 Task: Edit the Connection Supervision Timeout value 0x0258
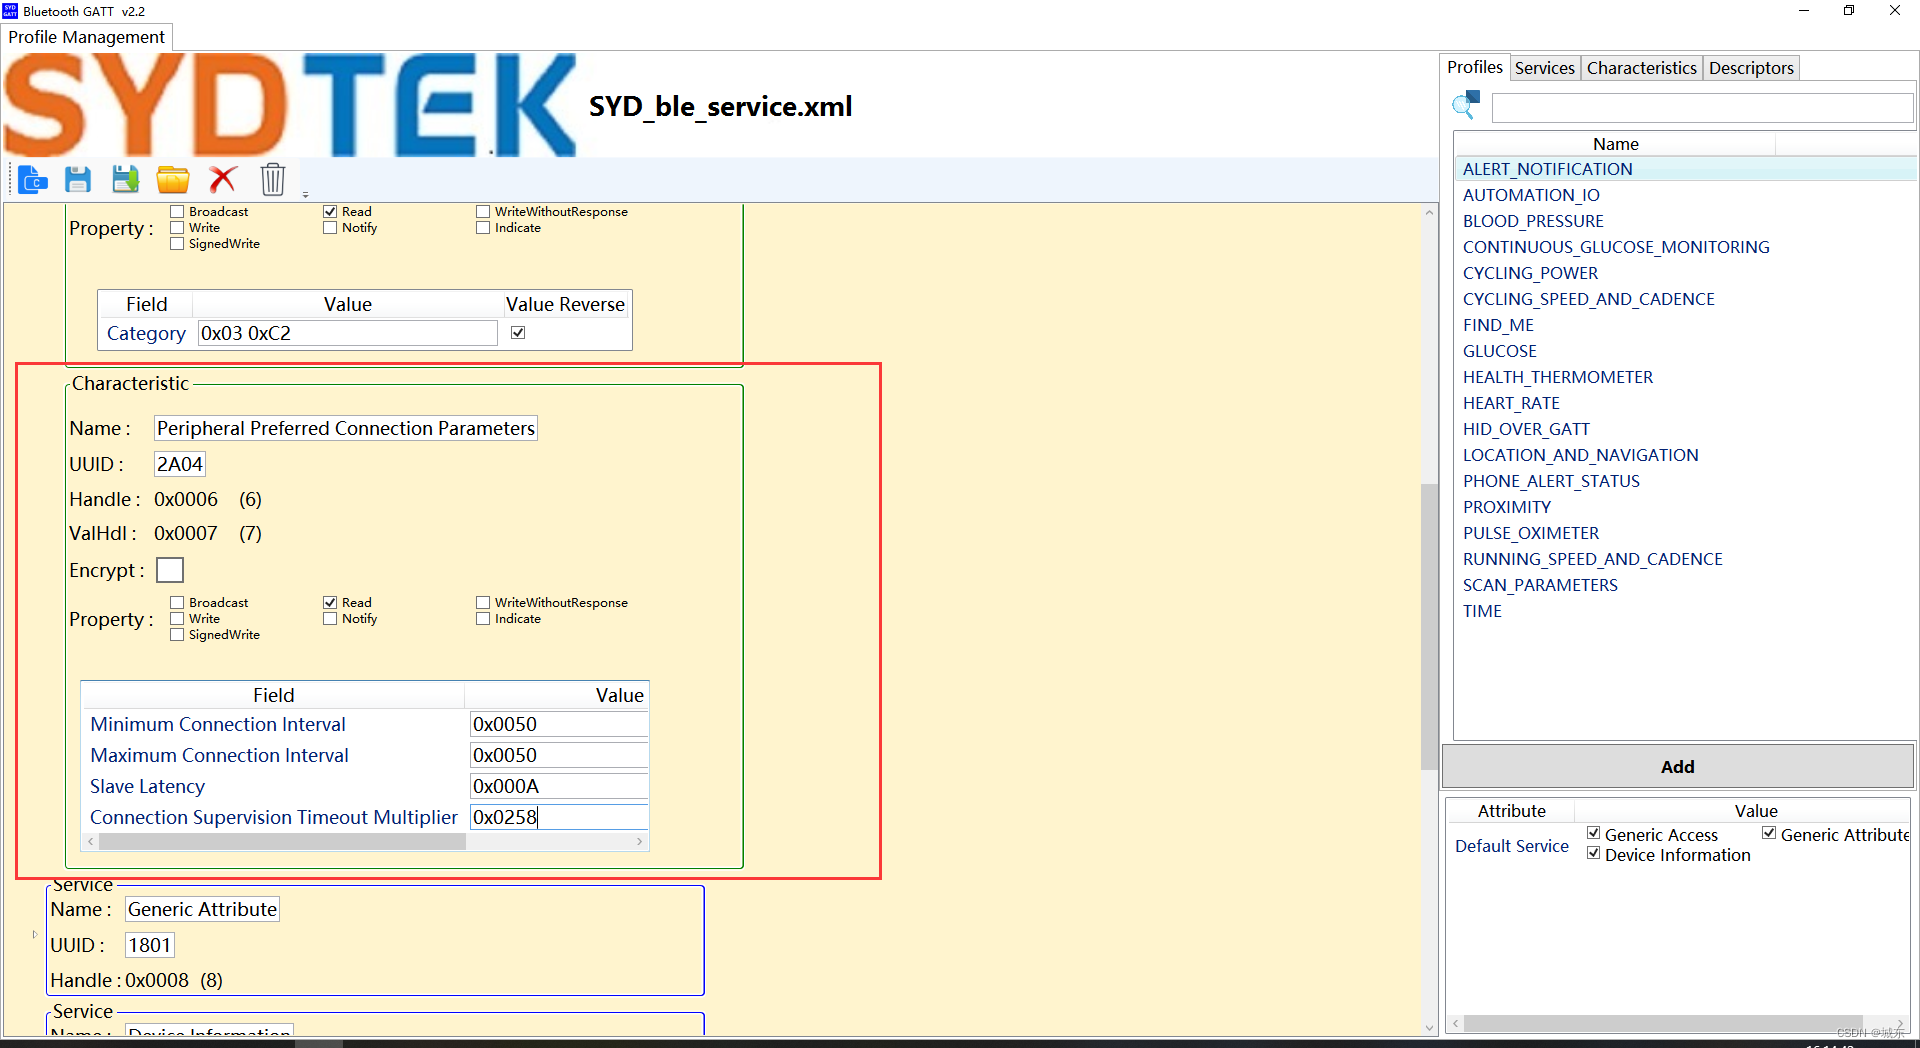pyautogui.click(x=559, y=817)
